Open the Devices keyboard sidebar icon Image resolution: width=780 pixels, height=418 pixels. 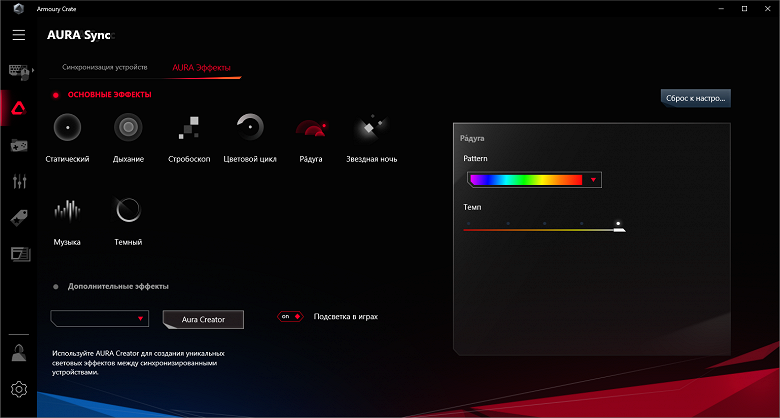19,71
